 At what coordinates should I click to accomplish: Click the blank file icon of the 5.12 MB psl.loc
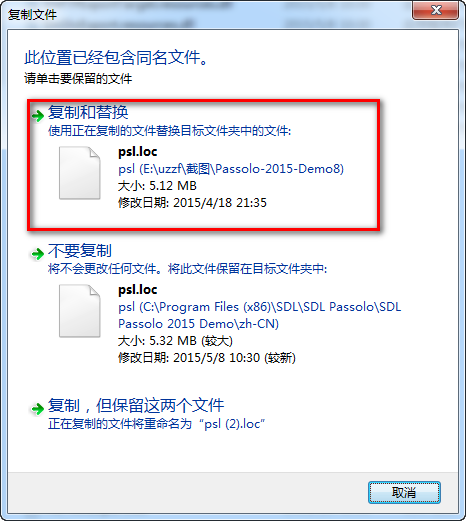pyautogui.click(x=80, y=173)
